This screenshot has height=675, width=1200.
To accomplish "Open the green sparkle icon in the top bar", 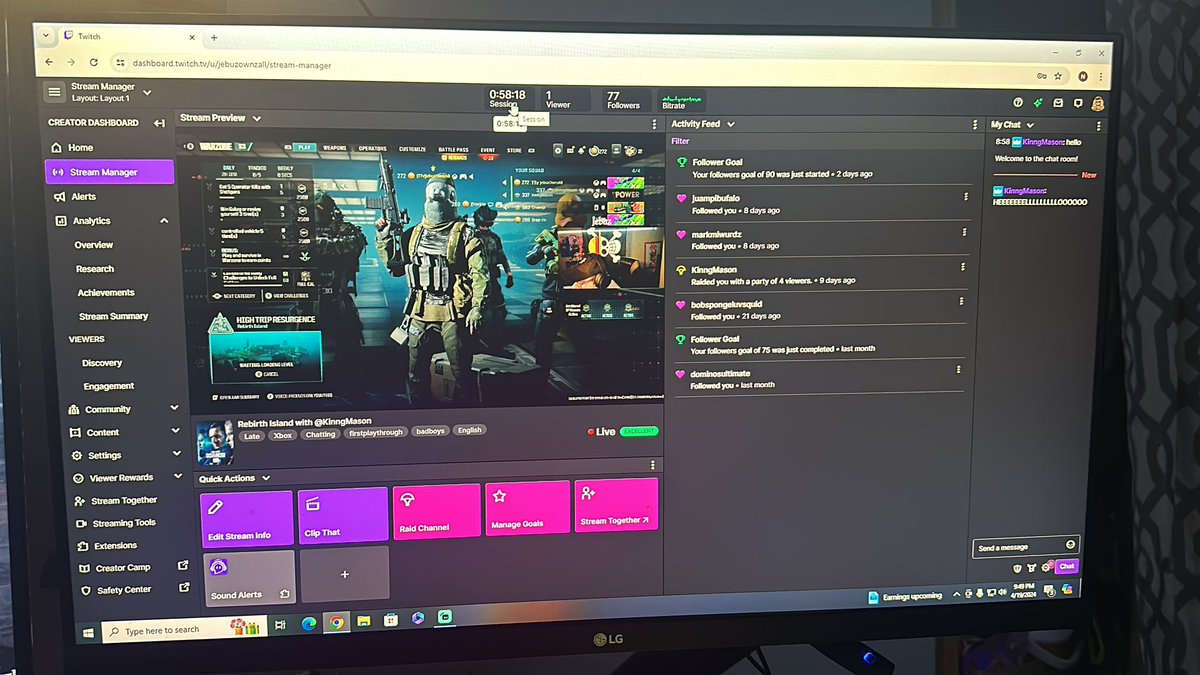I will pos(1038,102).
